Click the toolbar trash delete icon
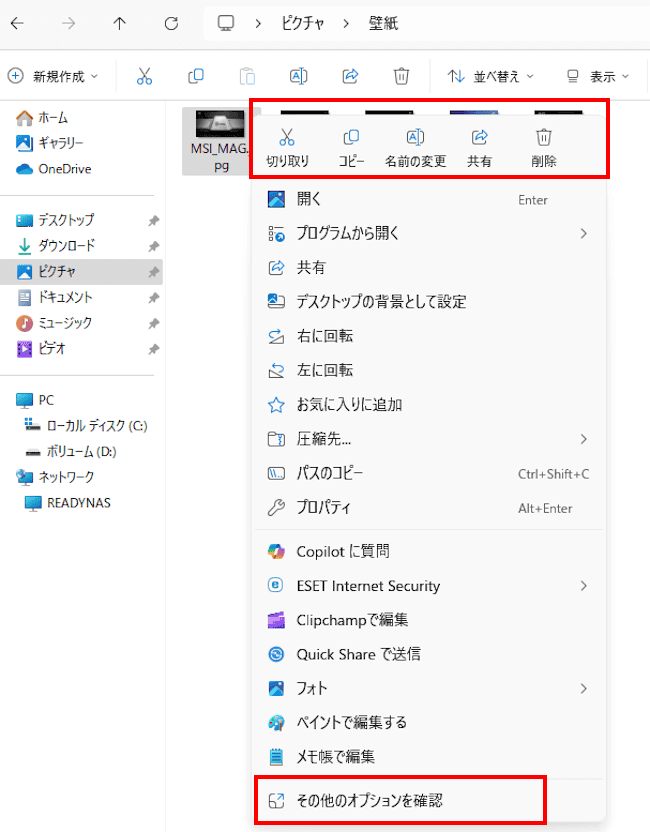 (x=401, y=76)
